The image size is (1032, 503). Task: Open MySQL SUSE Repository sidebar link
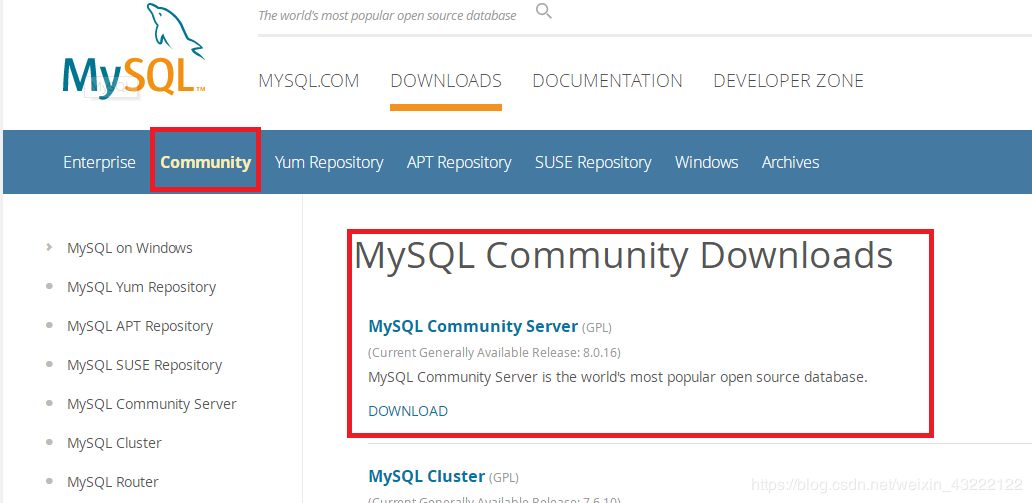(x=144, y=365)
